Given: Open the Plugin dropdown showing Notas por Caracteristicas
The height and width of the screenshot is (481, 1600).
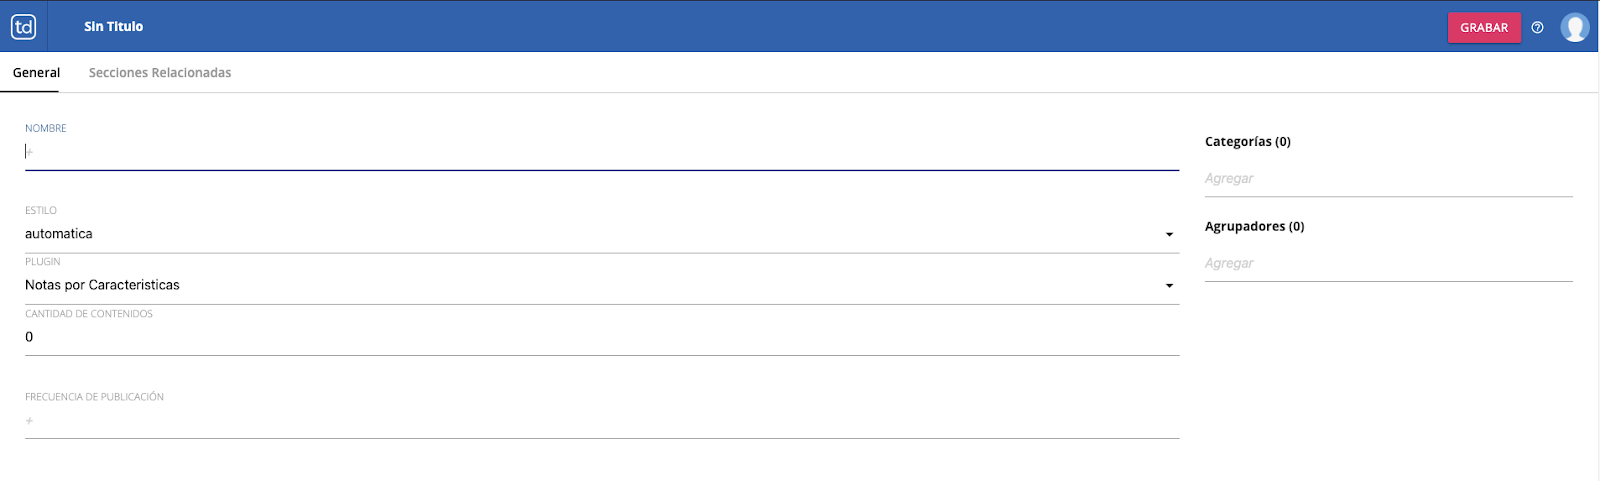Looking at the screenshot, I should click(590, 286).
